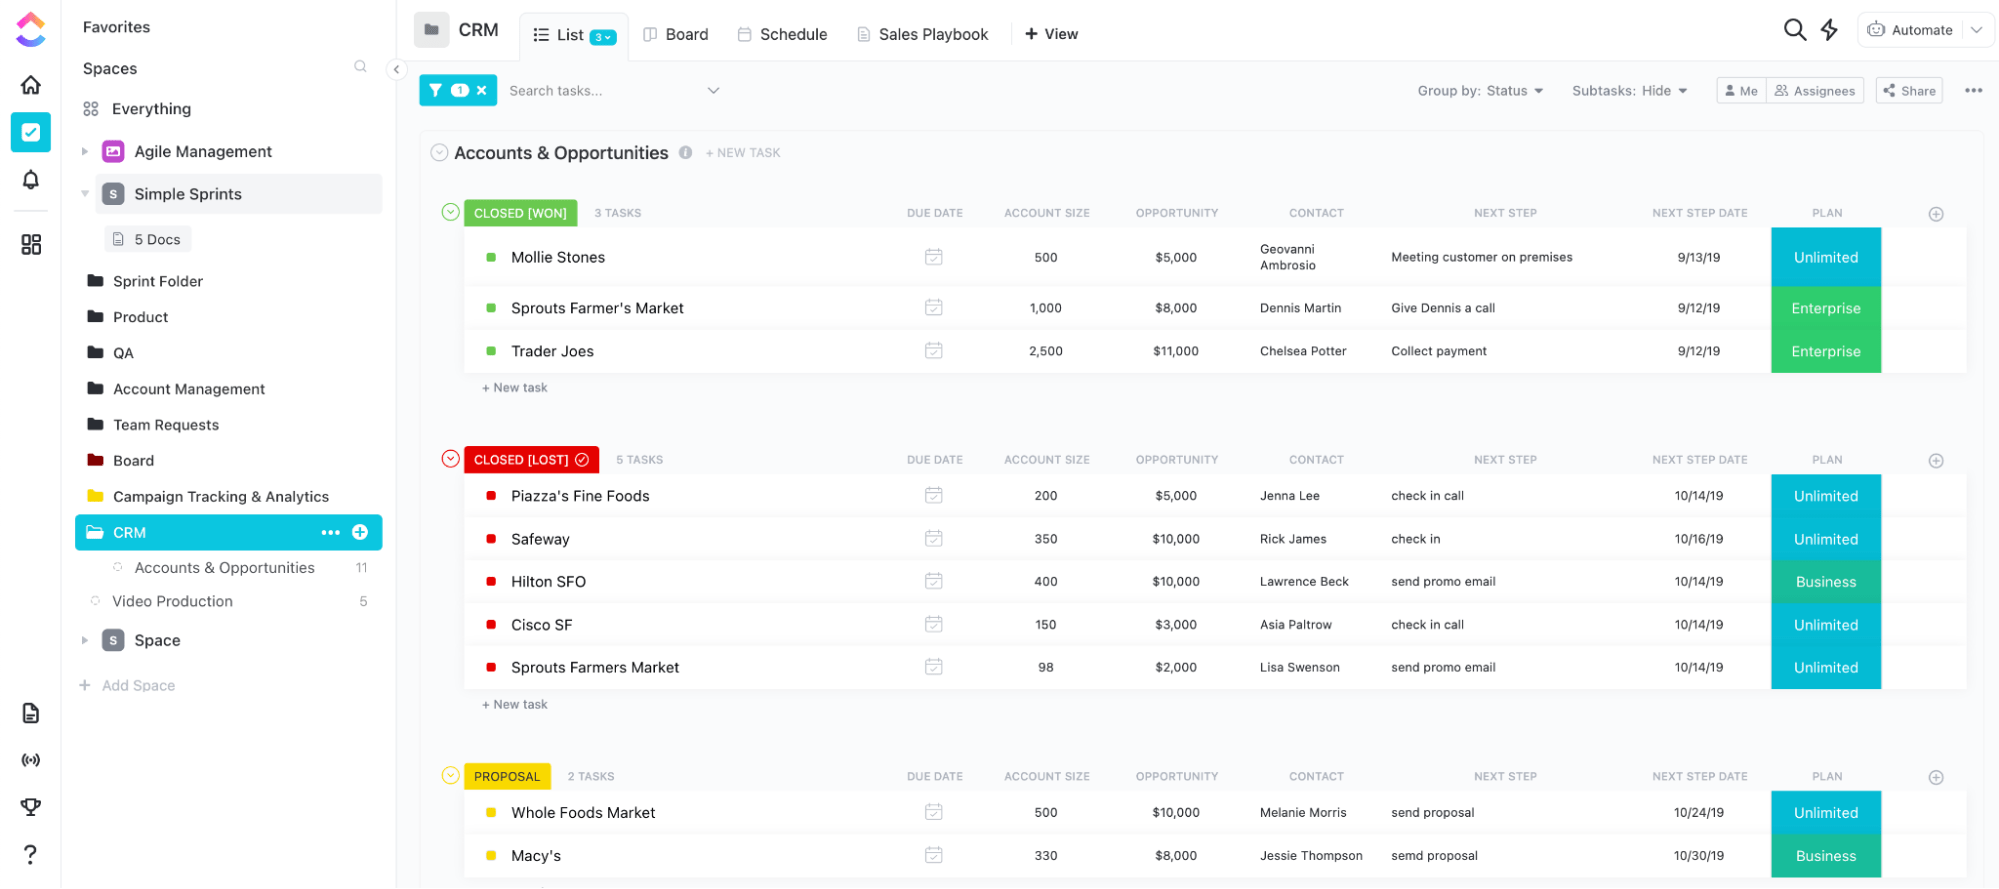Switch to the Board tab
The width and height of the screenshot is (1999, 889).
click(676, 34)
